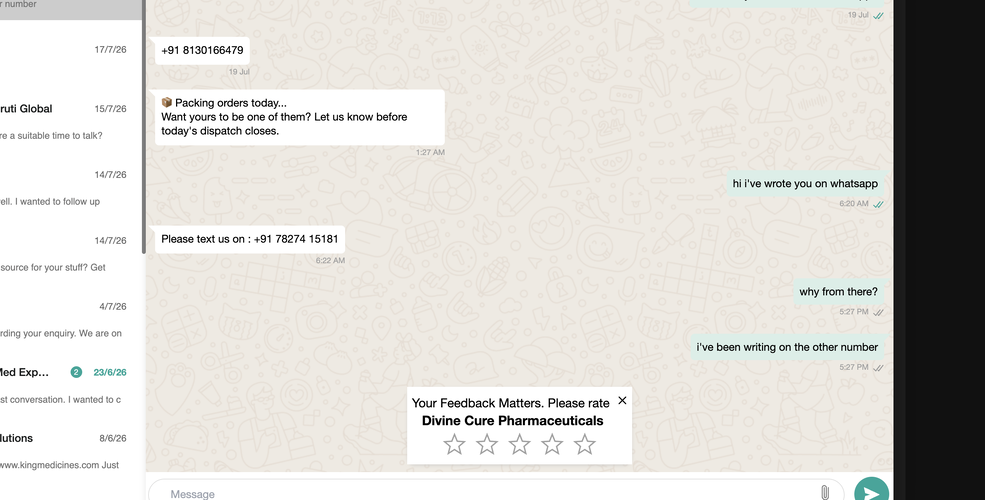Click the second rating star

[x=487, y=444]
